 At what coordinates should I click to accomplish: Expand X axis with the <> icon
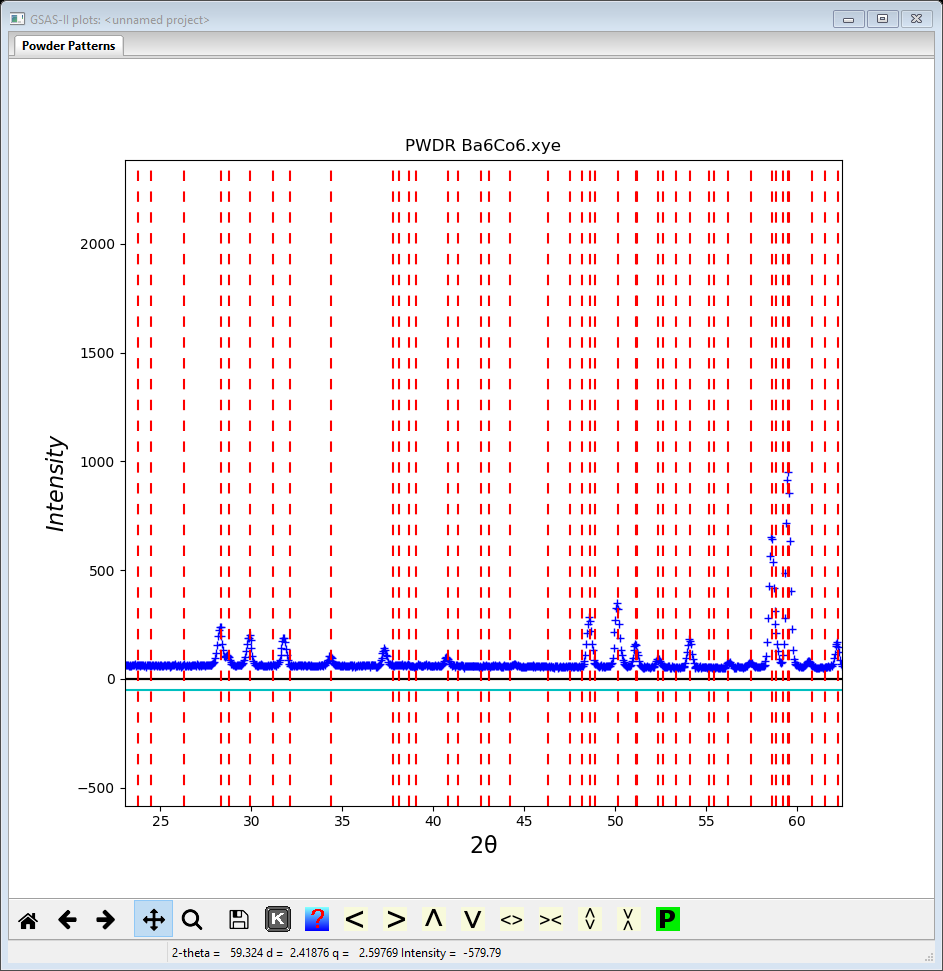pos(511,919)
